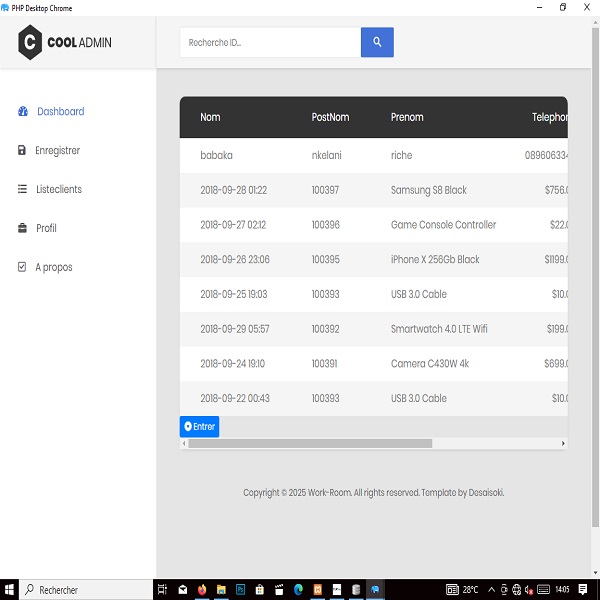Viewport: 600px width, 600px height.
Task: Click the Nom column header
Action: pyautogui.click(x=210, y=117)
